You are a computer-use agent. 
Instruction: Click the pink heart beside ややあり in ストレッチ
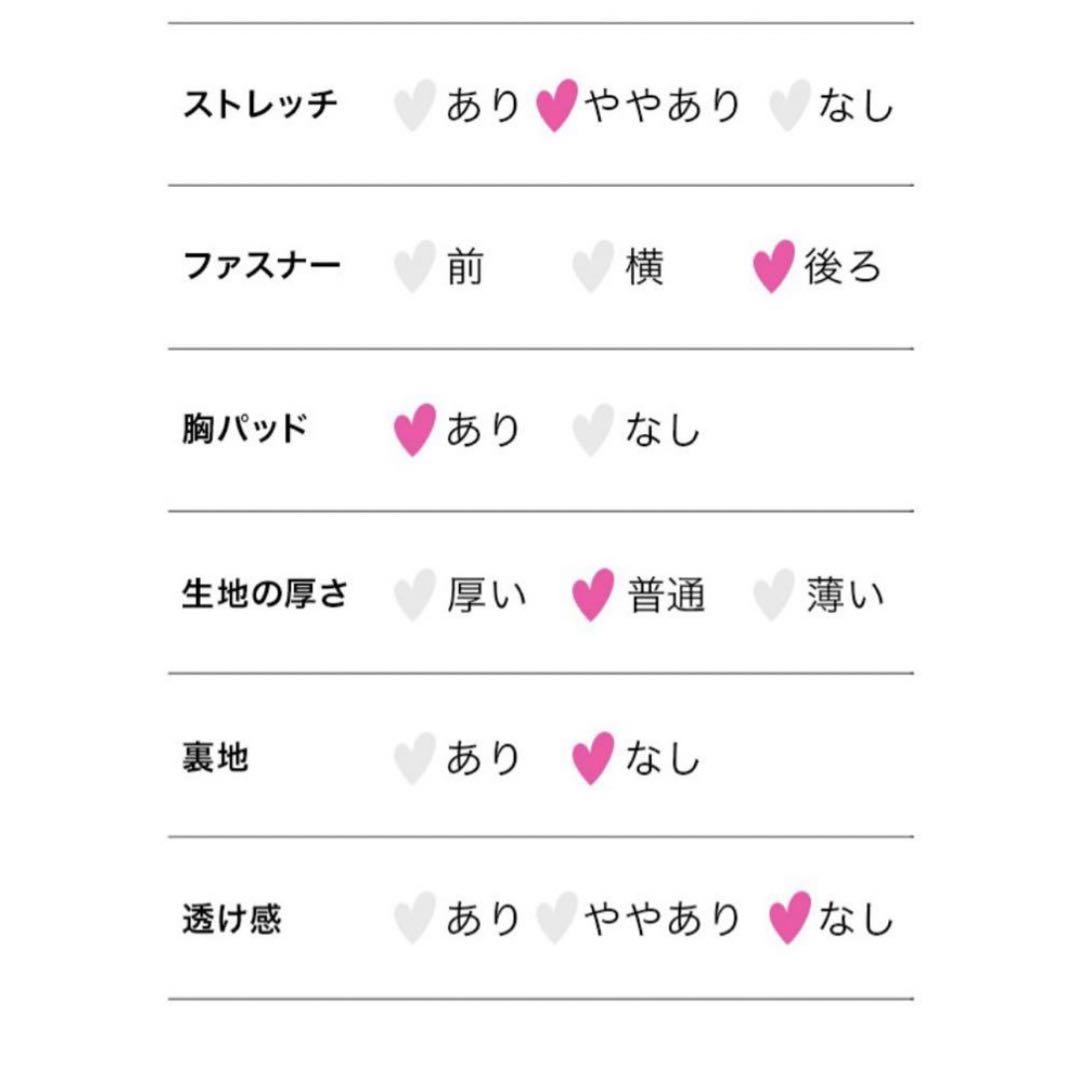(557, 105)
